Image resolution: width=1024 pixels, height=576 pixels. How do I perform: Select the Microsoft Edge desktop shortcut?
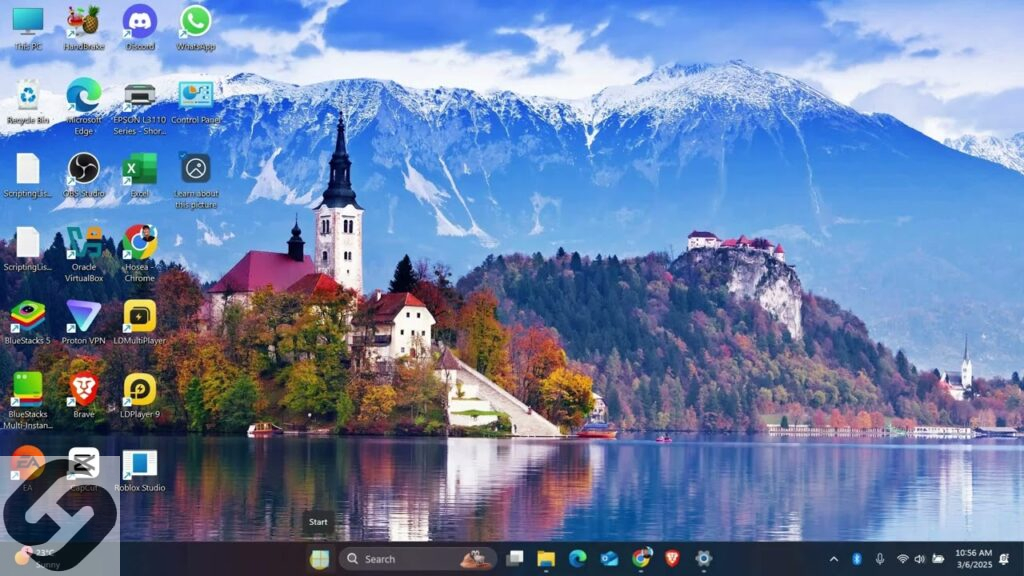pos(84,106)
